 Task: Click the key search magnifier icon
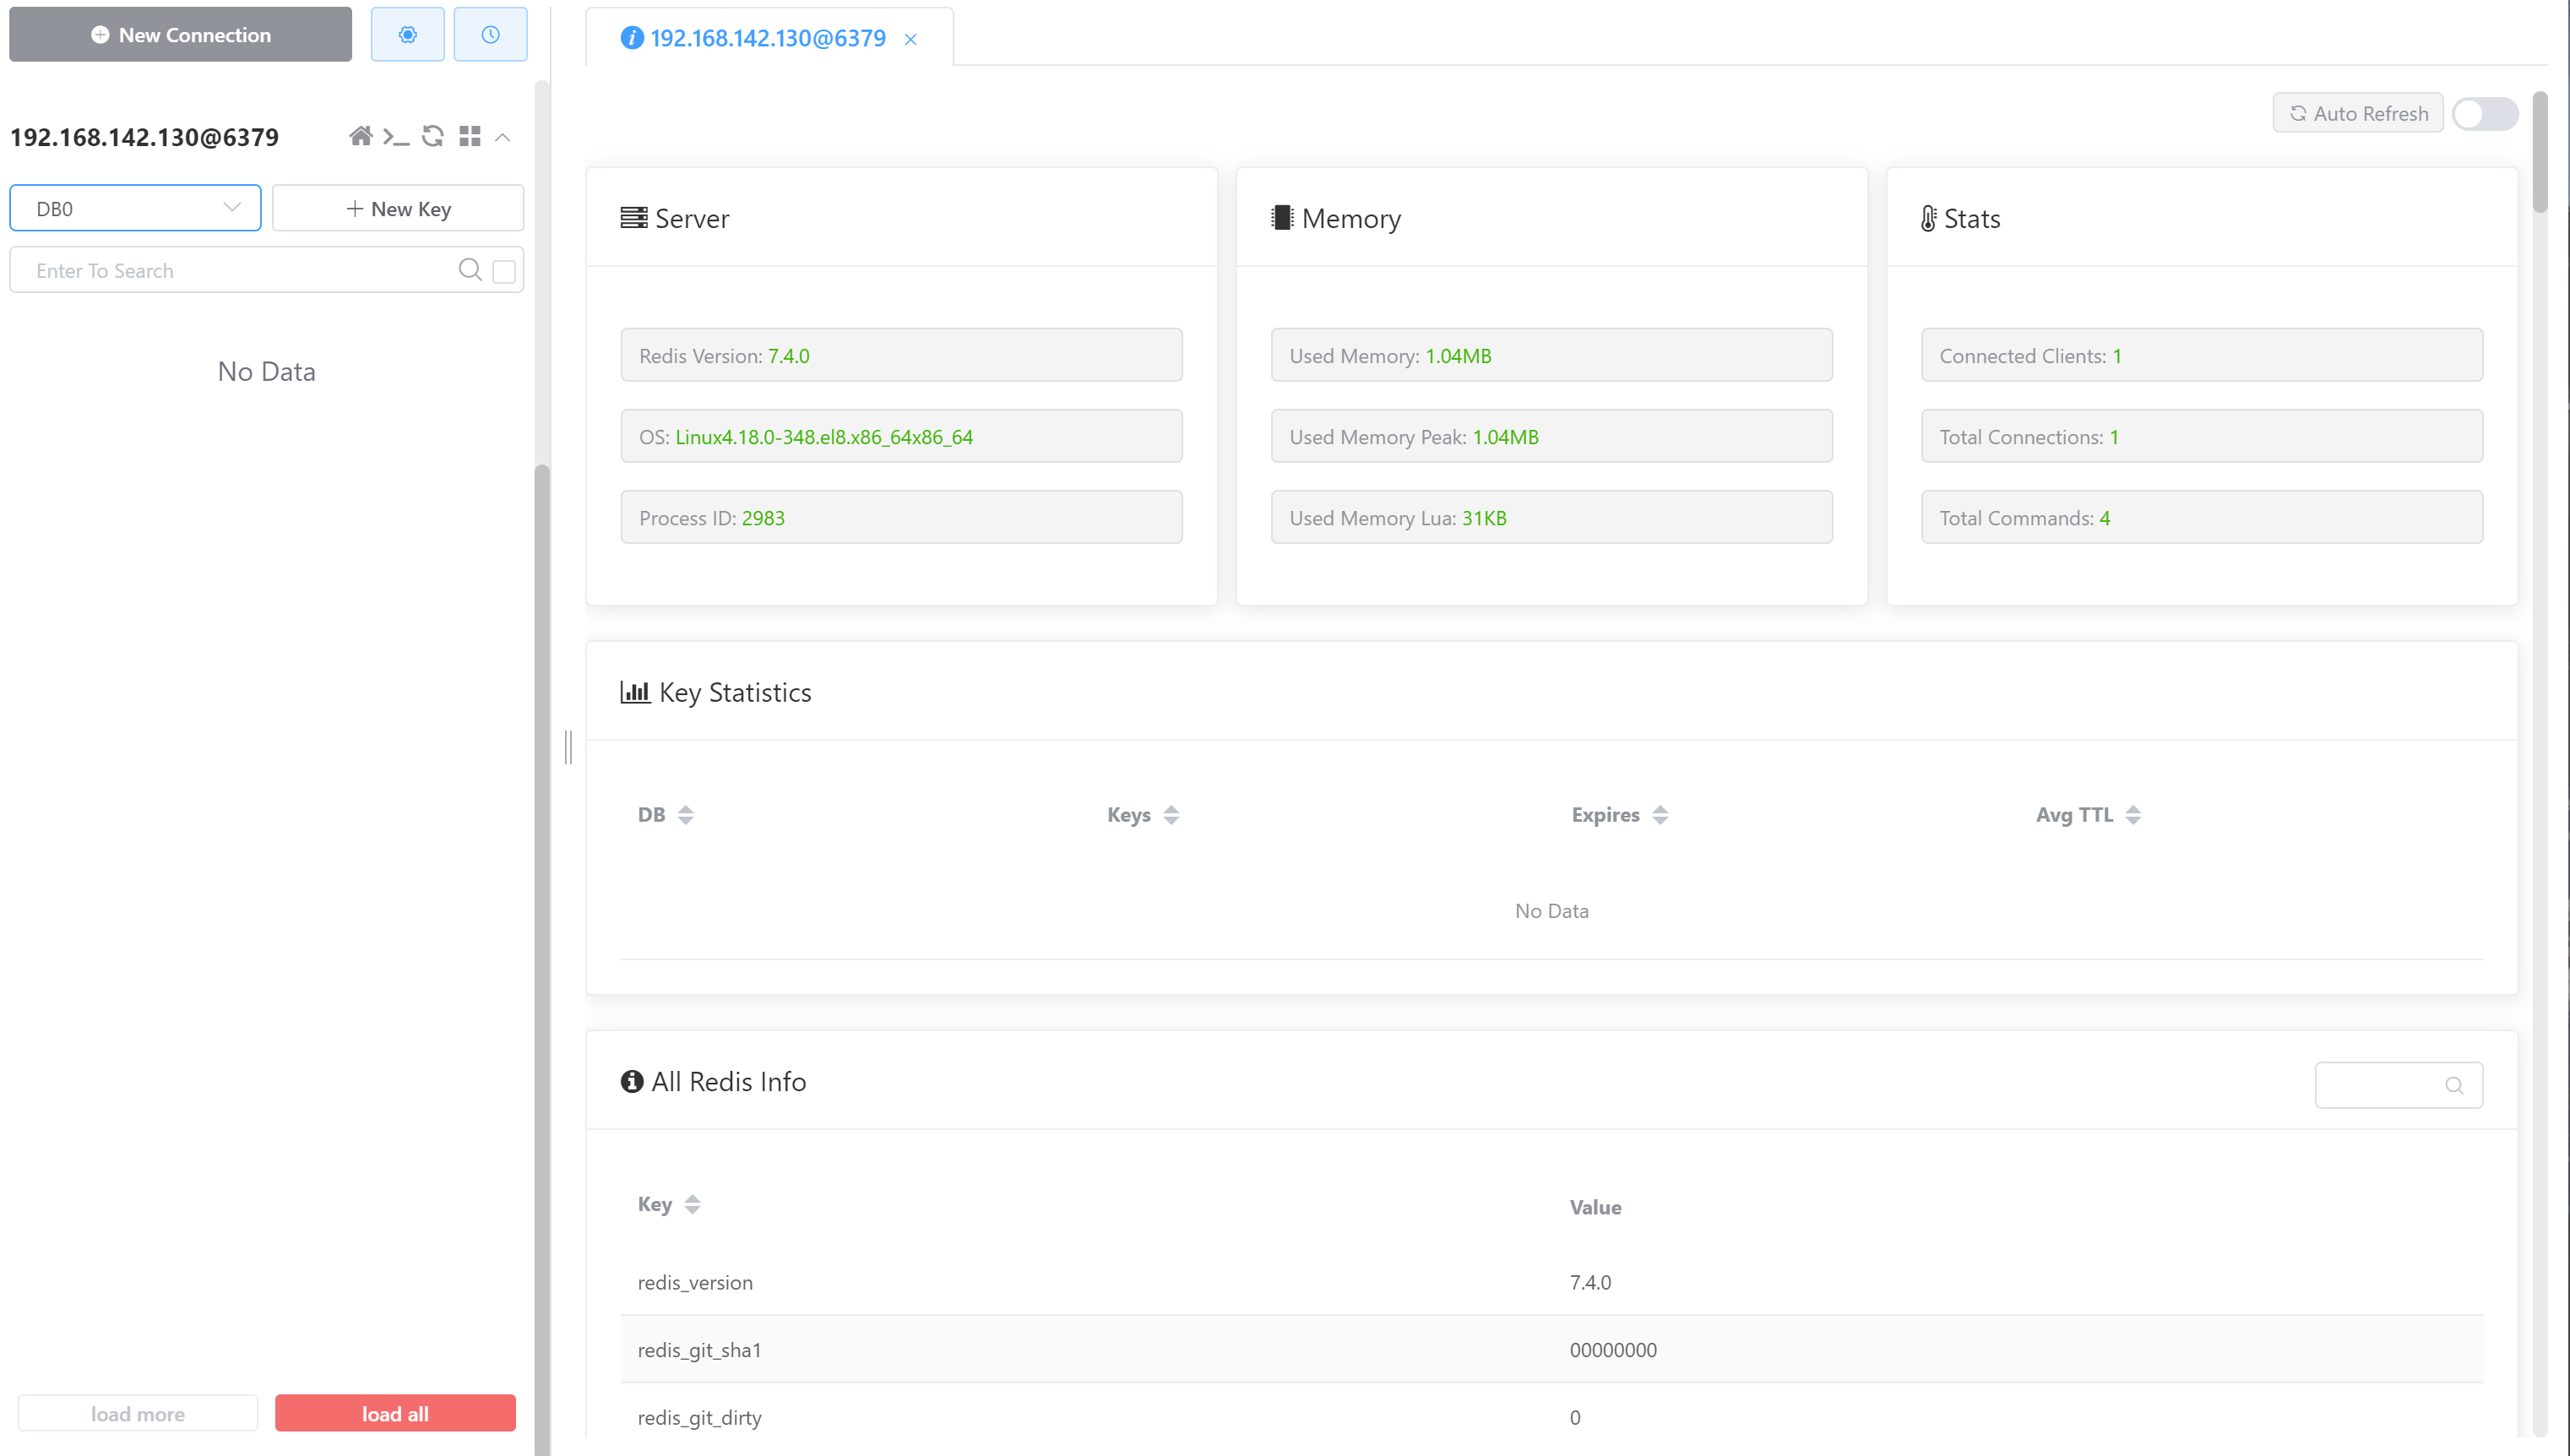click(469, 270)
